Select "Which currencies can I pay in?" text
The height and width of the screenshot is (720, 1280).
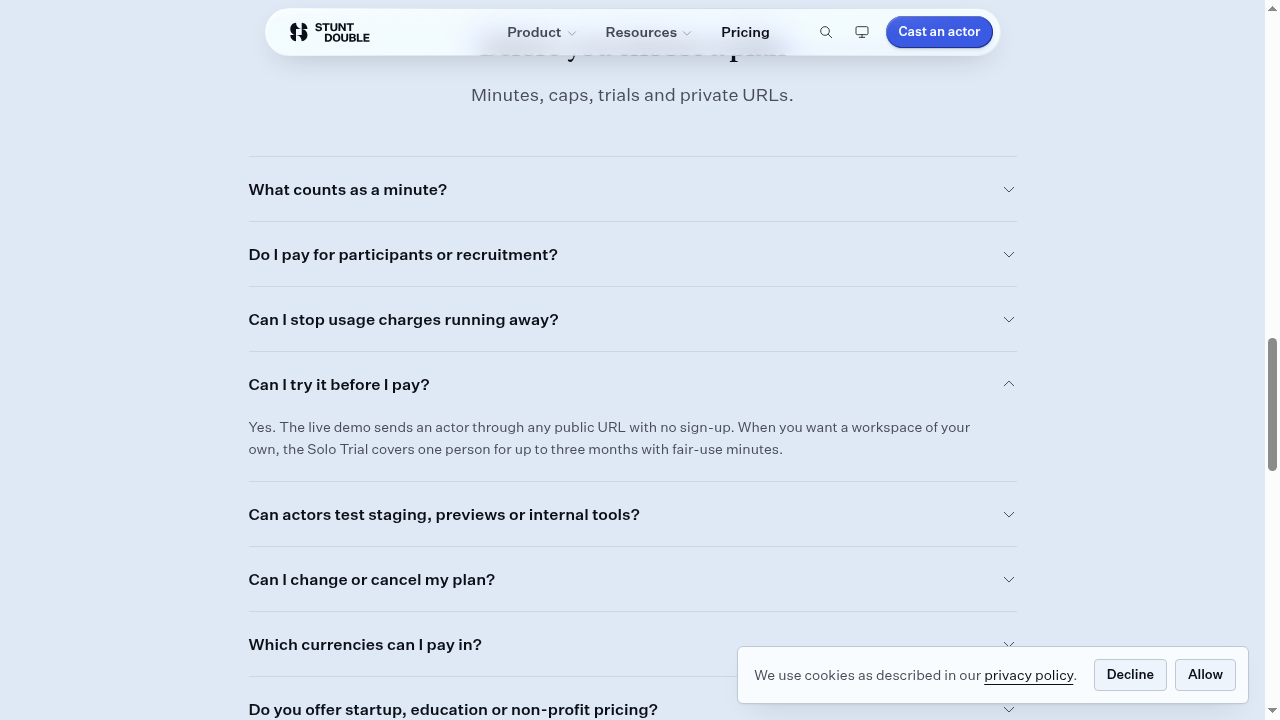click(365, 644)
